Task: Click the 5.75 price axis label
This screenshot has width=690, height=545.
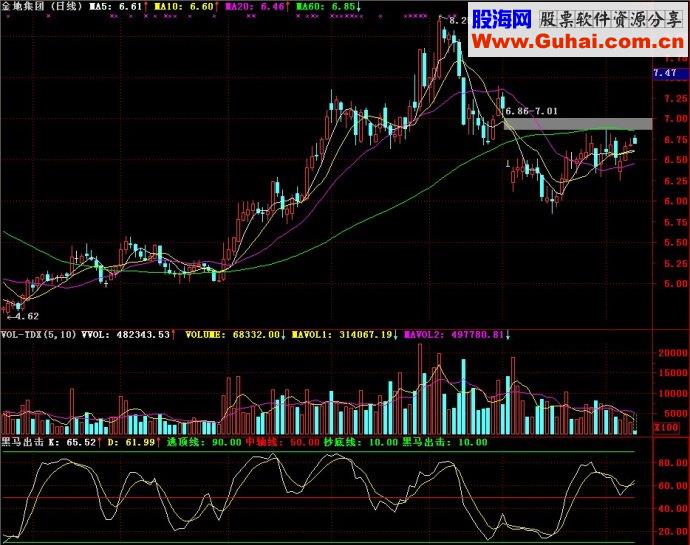Action: coord(675,222)
